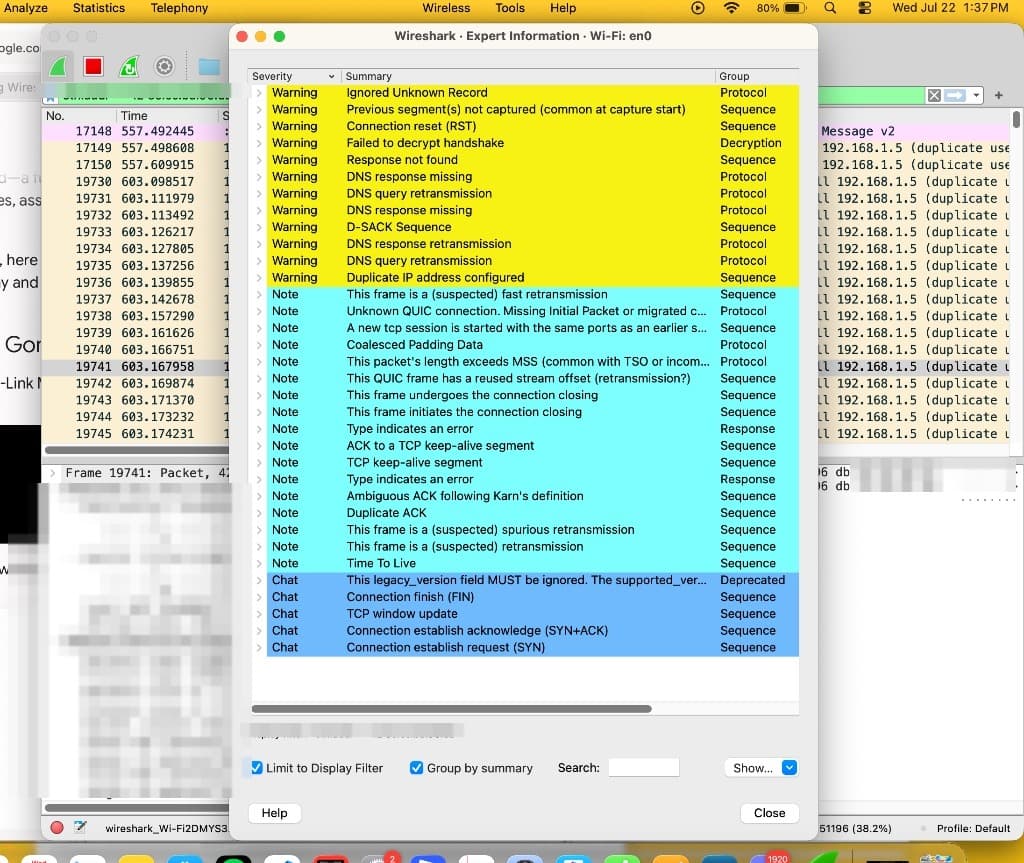The image size is (1024, 863).
Task: Click the Help button in dialog
Action: (274, 813)
